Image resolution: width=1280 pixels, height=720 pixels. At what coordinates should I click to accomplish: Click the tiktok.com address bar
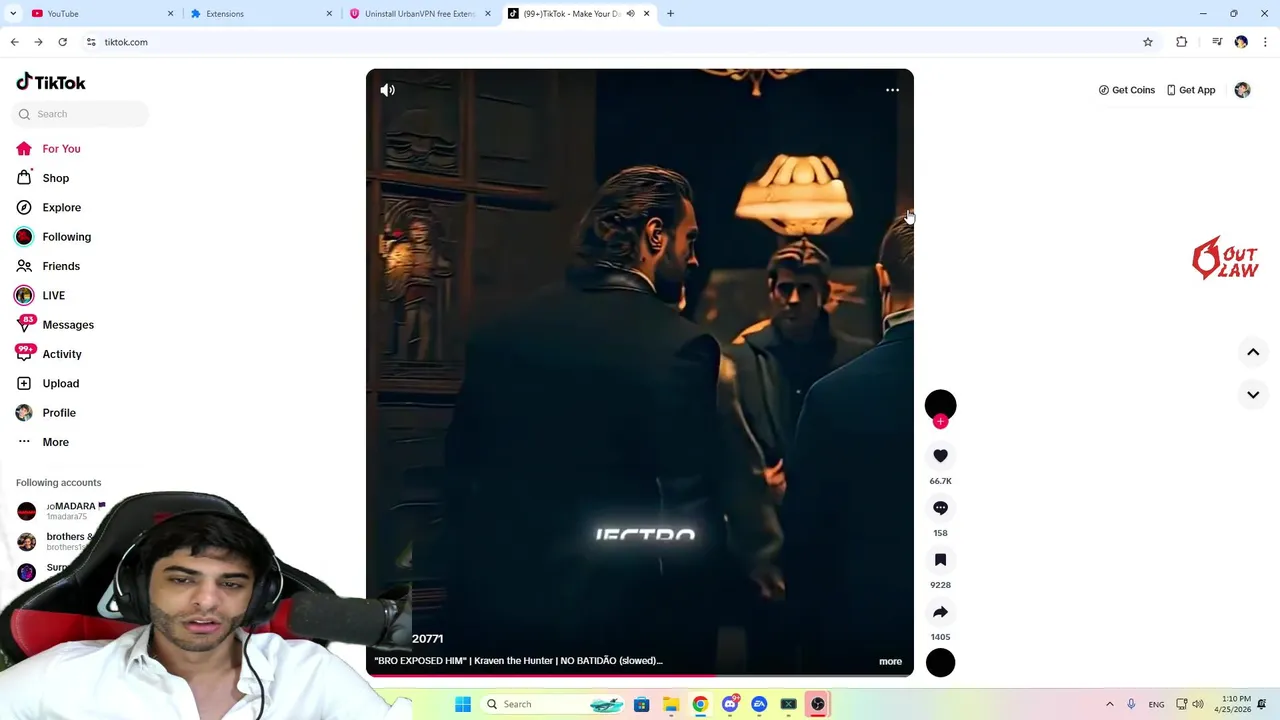point(620,42)
